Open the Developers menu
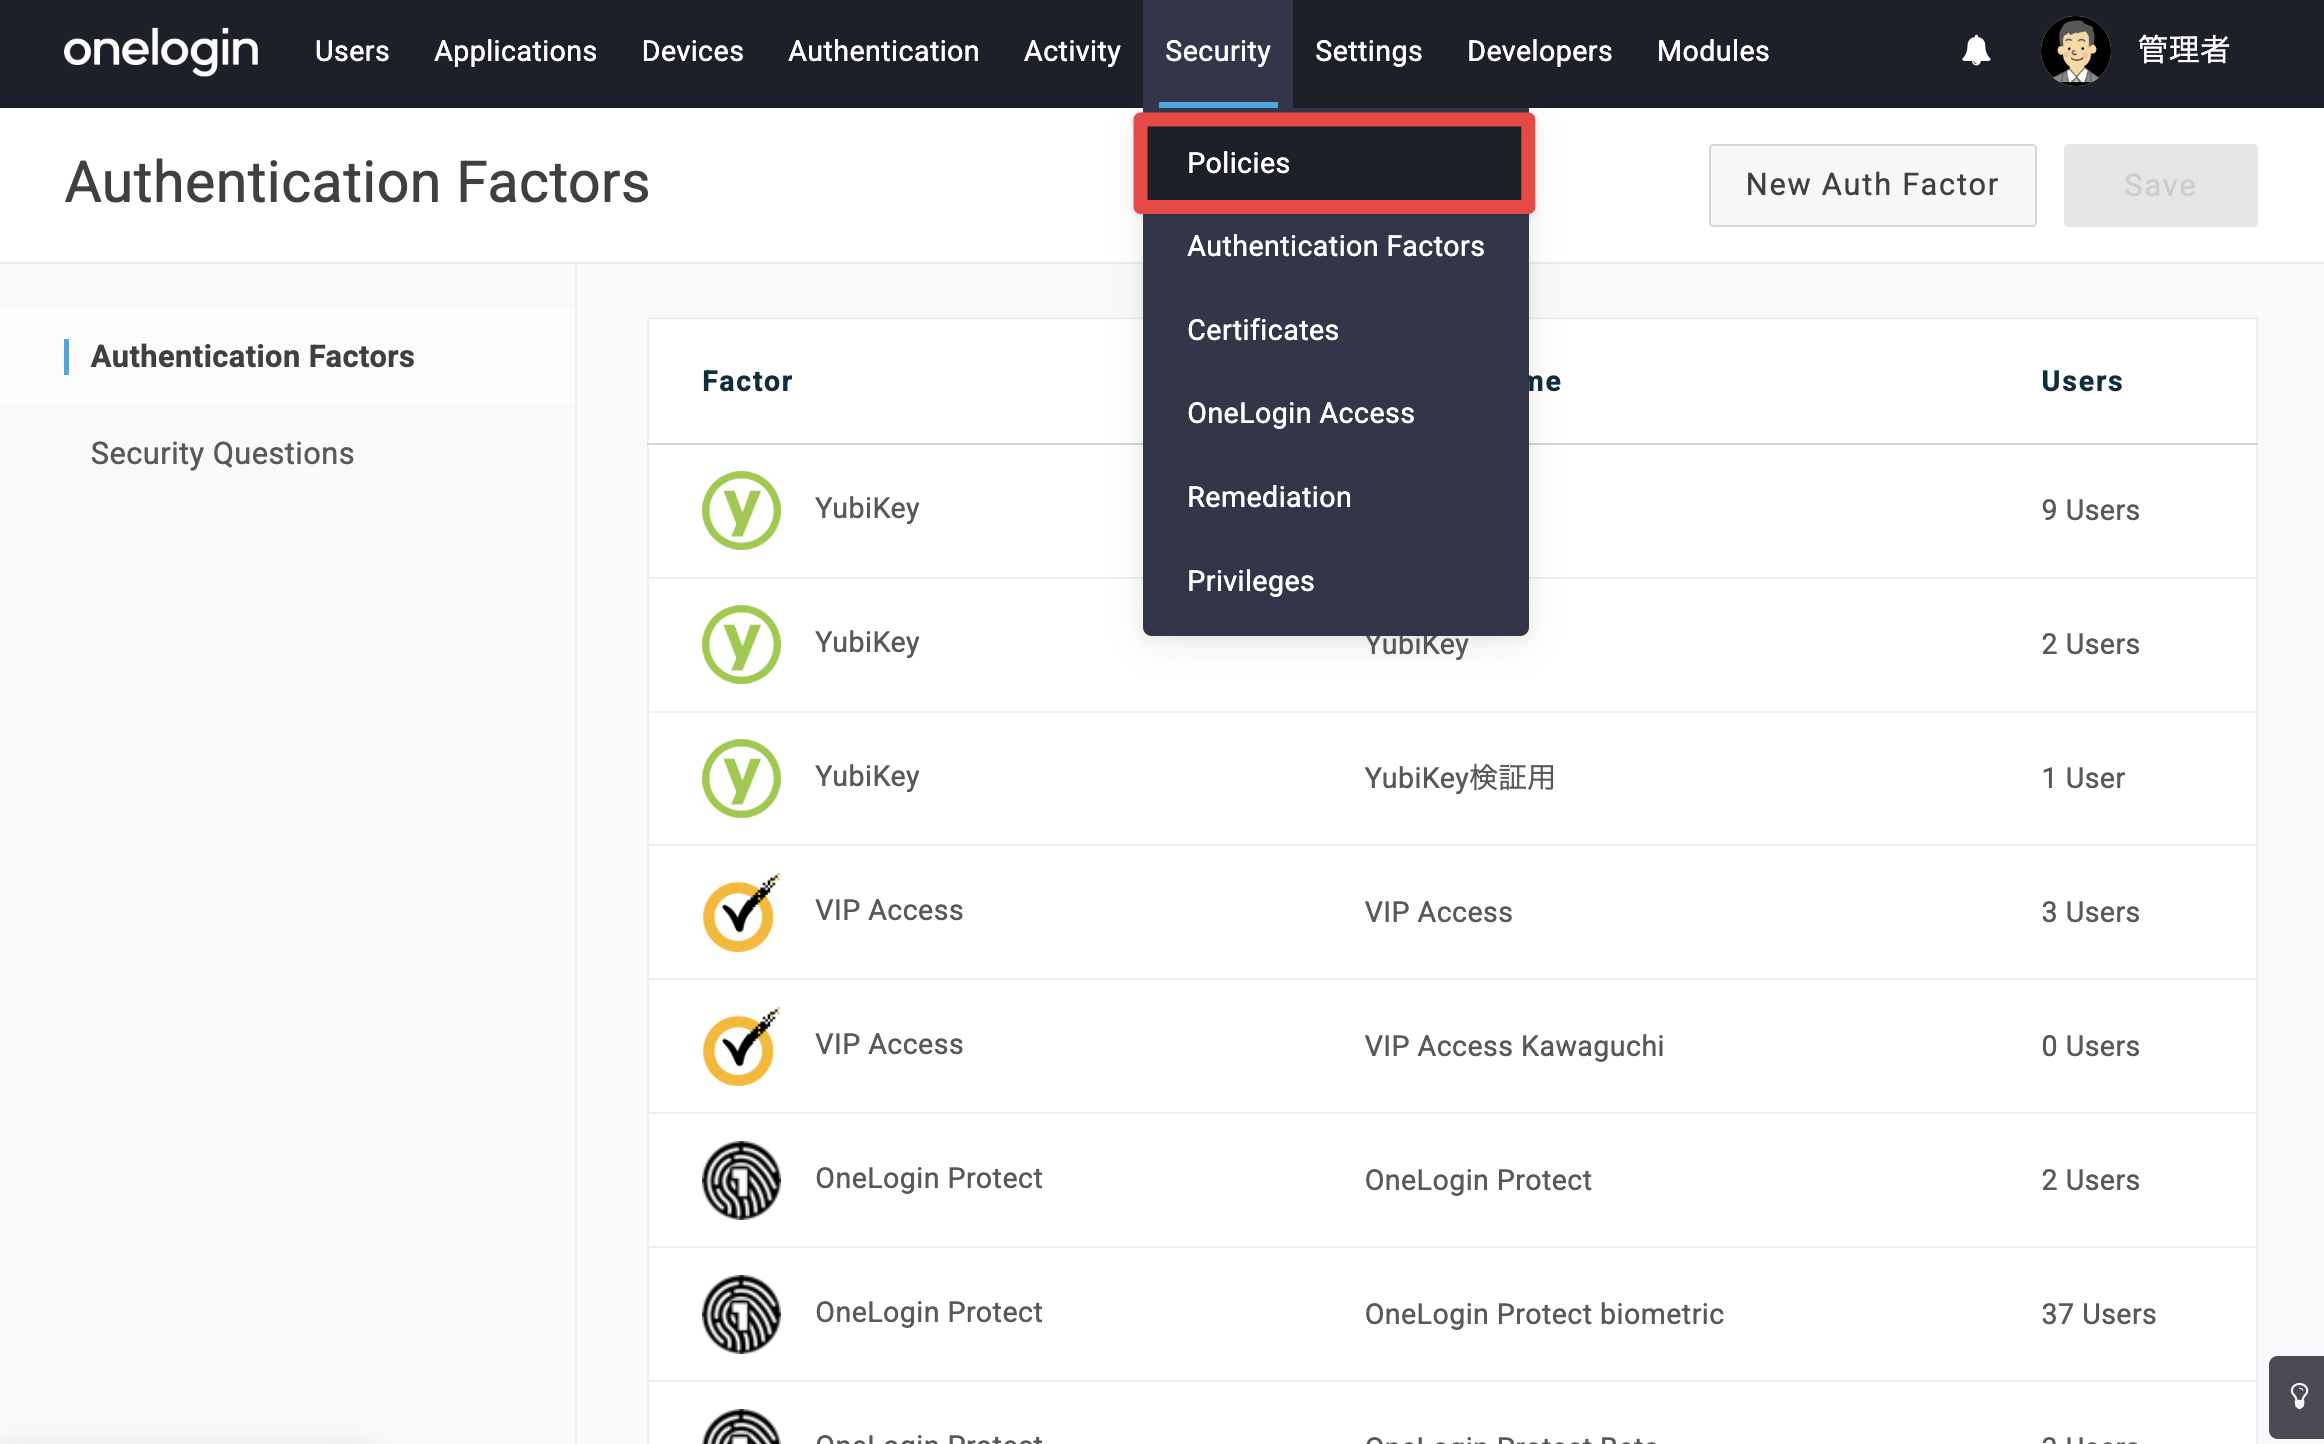The image size is (2324, 1444). pos(1539,51)
